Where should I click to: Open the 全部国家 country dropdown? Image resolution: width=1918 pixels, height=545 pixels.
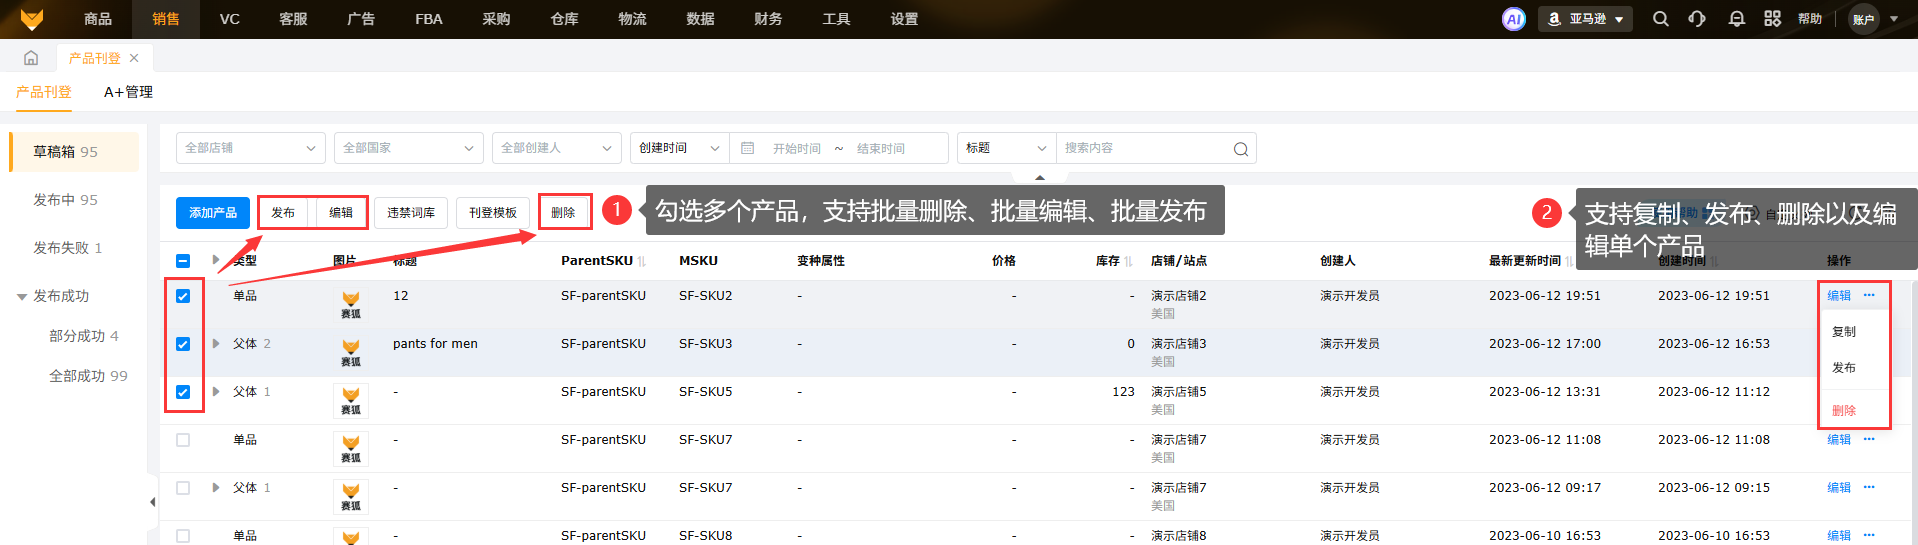pyautogui.click(x=408, y=148)
